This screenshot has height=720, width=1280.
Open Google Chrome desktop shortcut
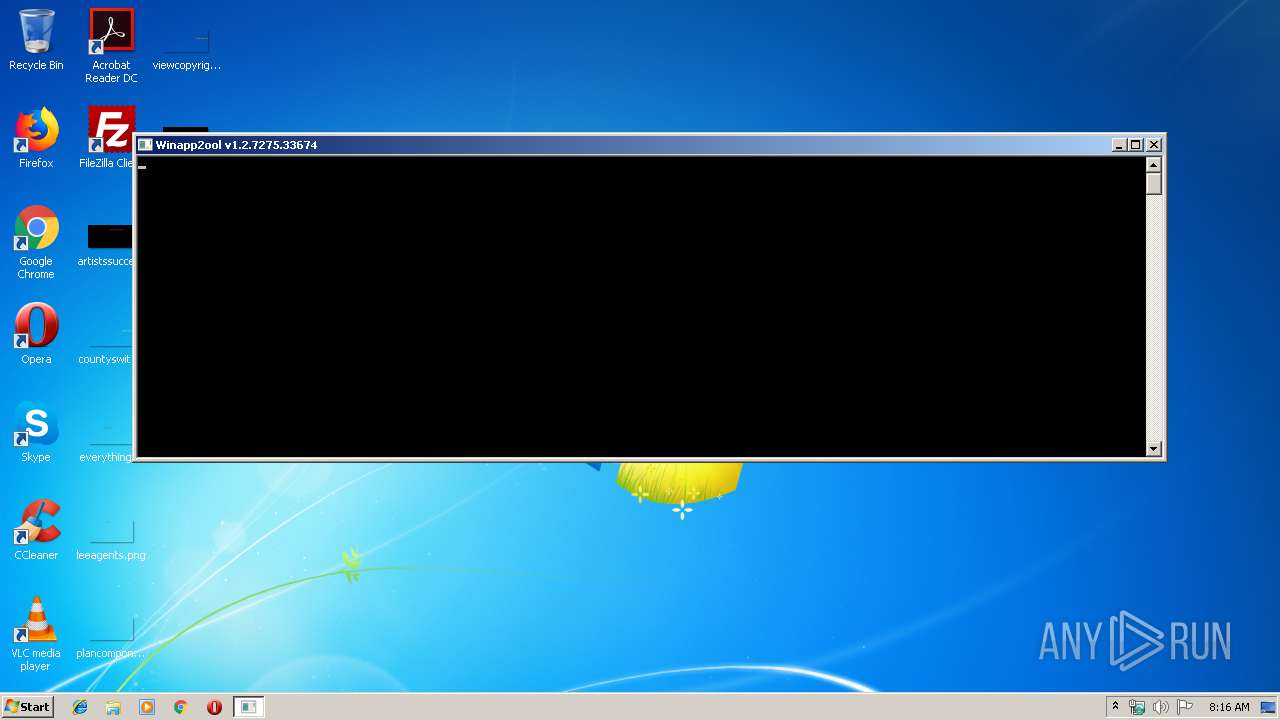(x=36, y=242)
